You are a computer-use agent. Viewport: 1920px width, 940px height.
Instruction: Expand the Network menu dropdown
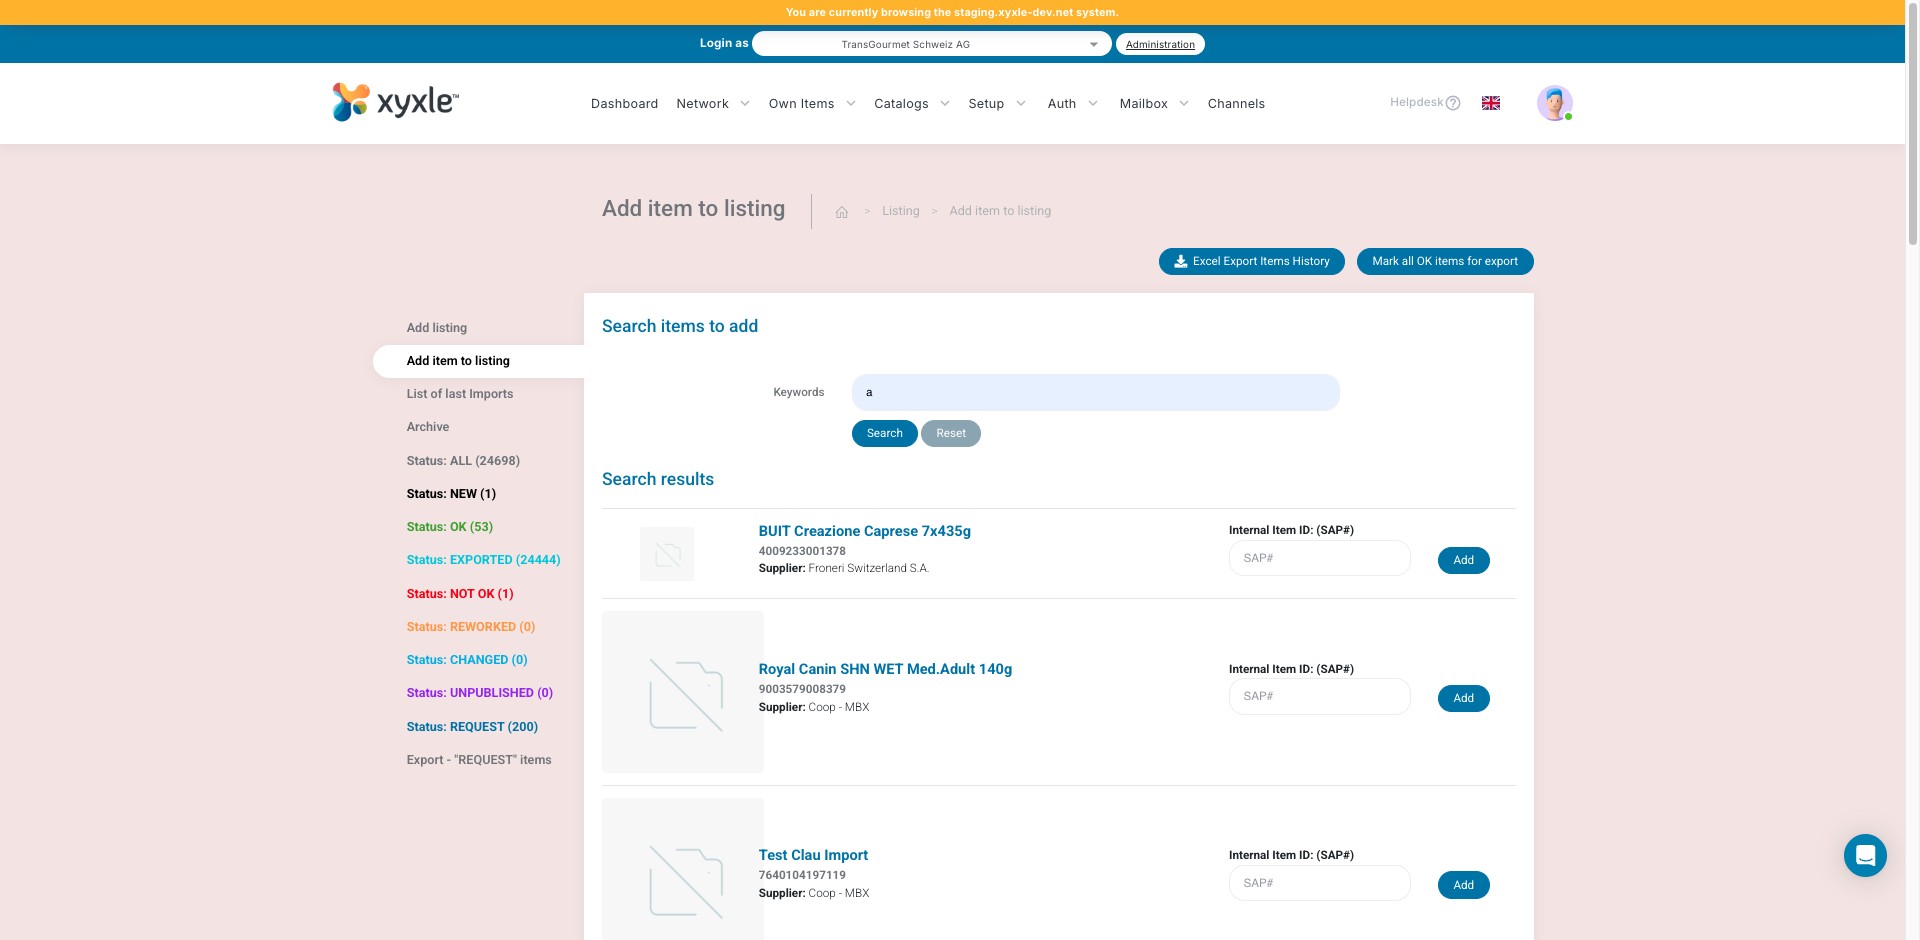click(712, 104)
